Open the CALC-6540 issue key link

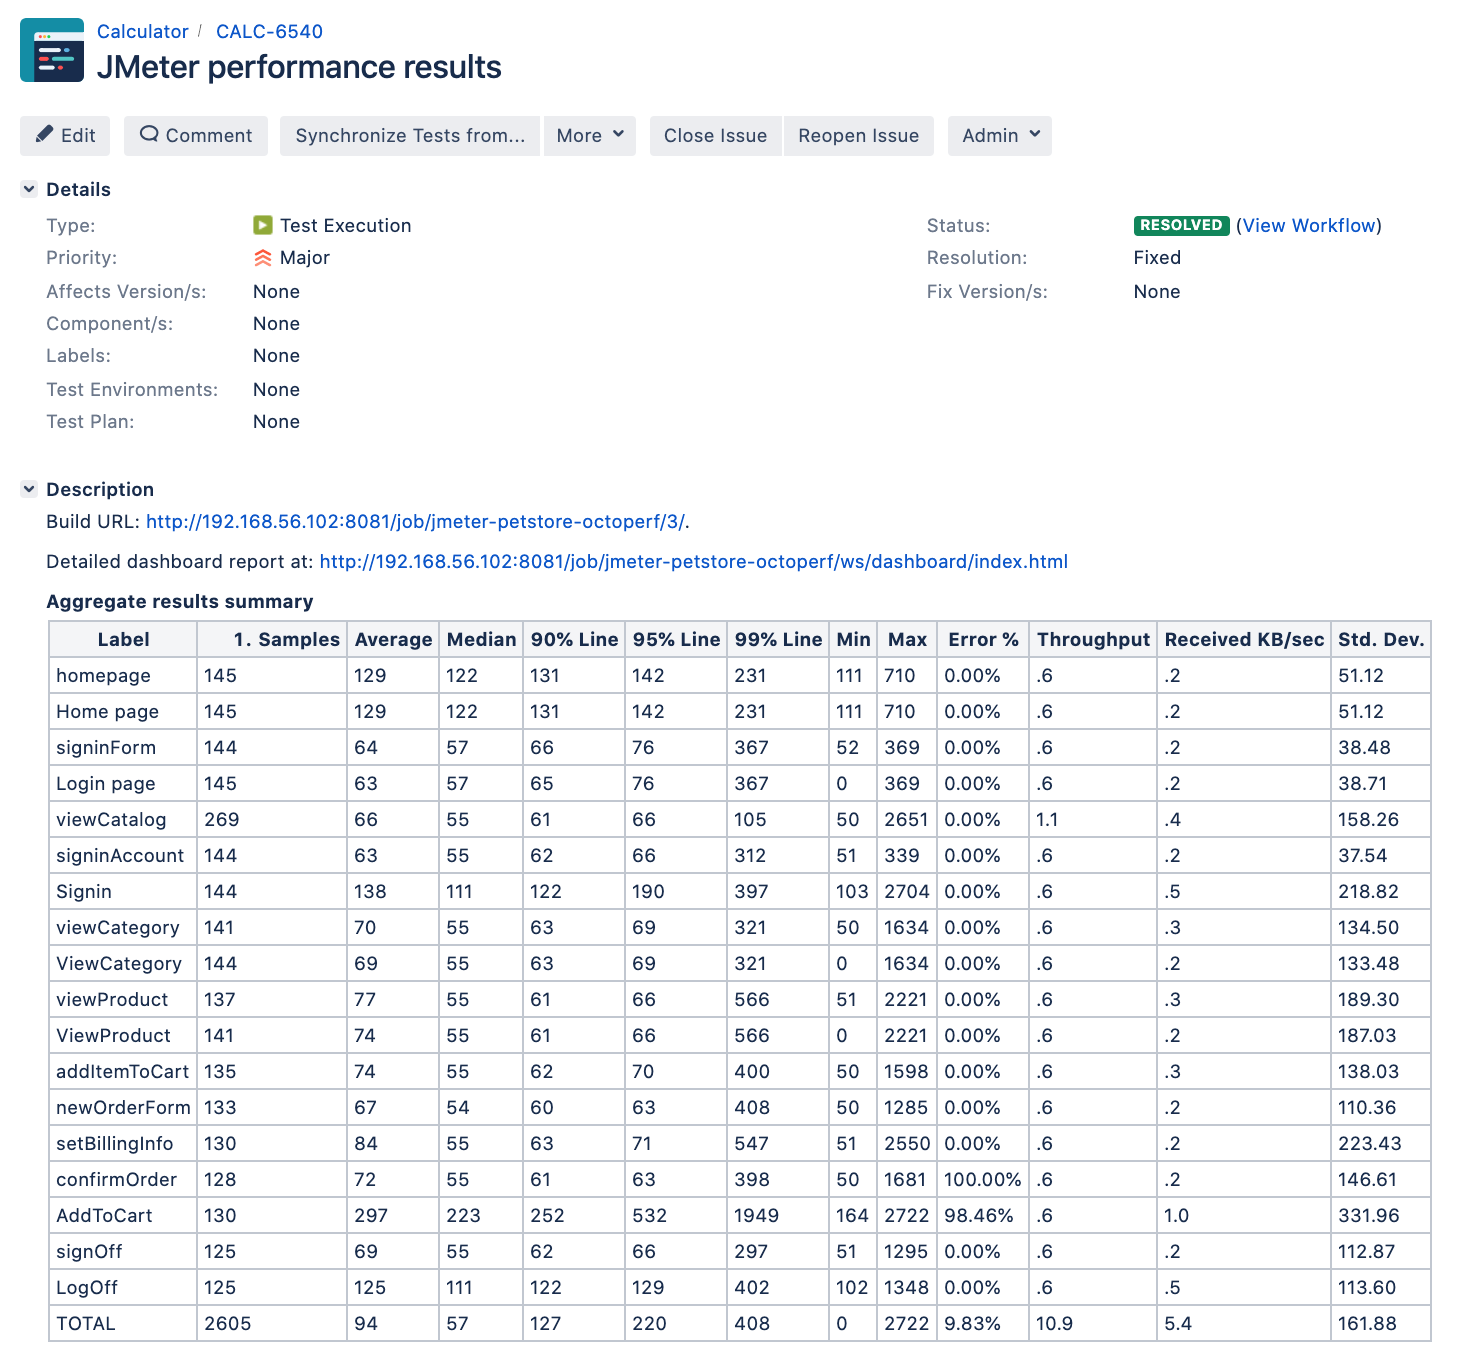point(270,31)
